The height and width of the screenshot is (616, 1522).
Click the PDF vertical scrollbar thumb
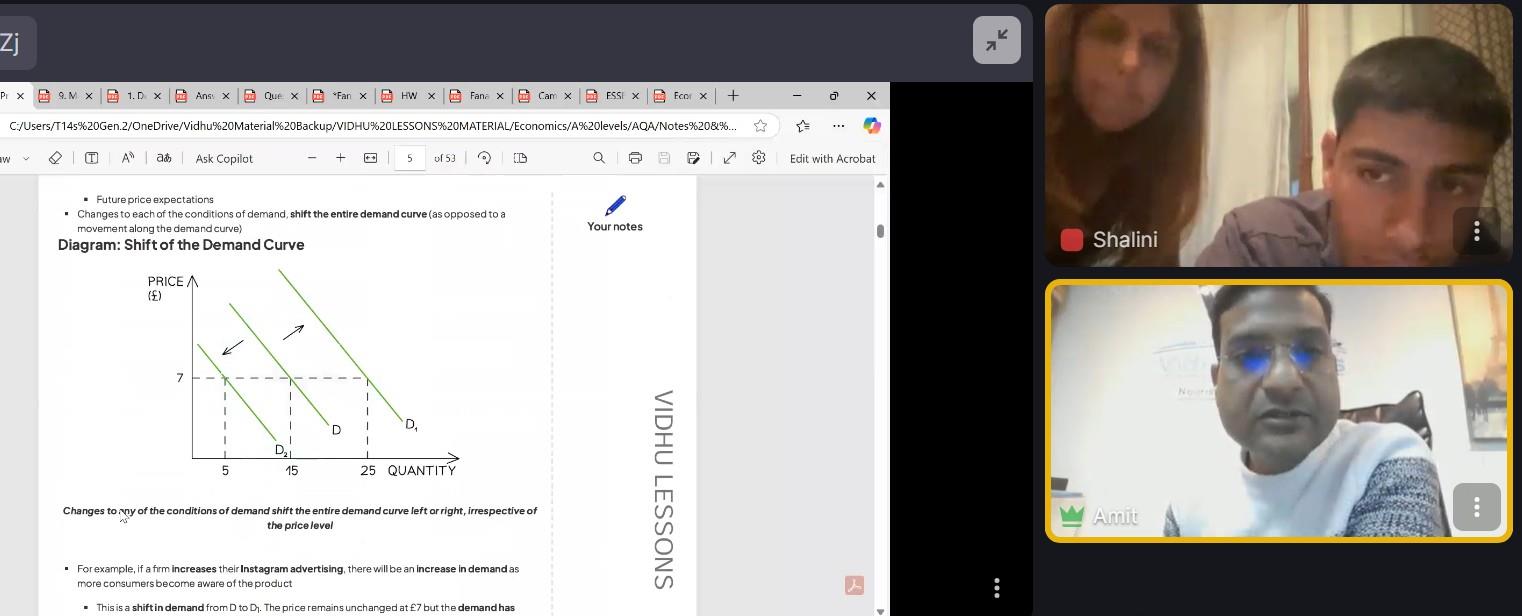pyautogui.click(x=880, y=231)
